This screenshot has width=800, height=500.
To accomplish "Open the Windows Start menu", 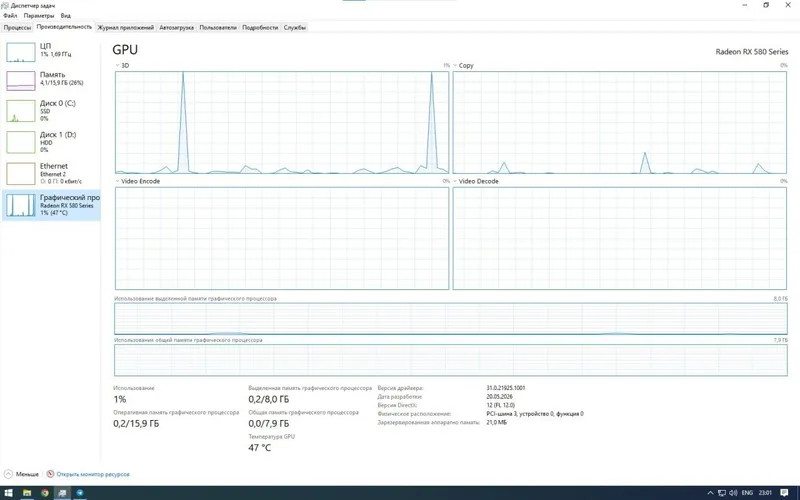I will [9, 493].
